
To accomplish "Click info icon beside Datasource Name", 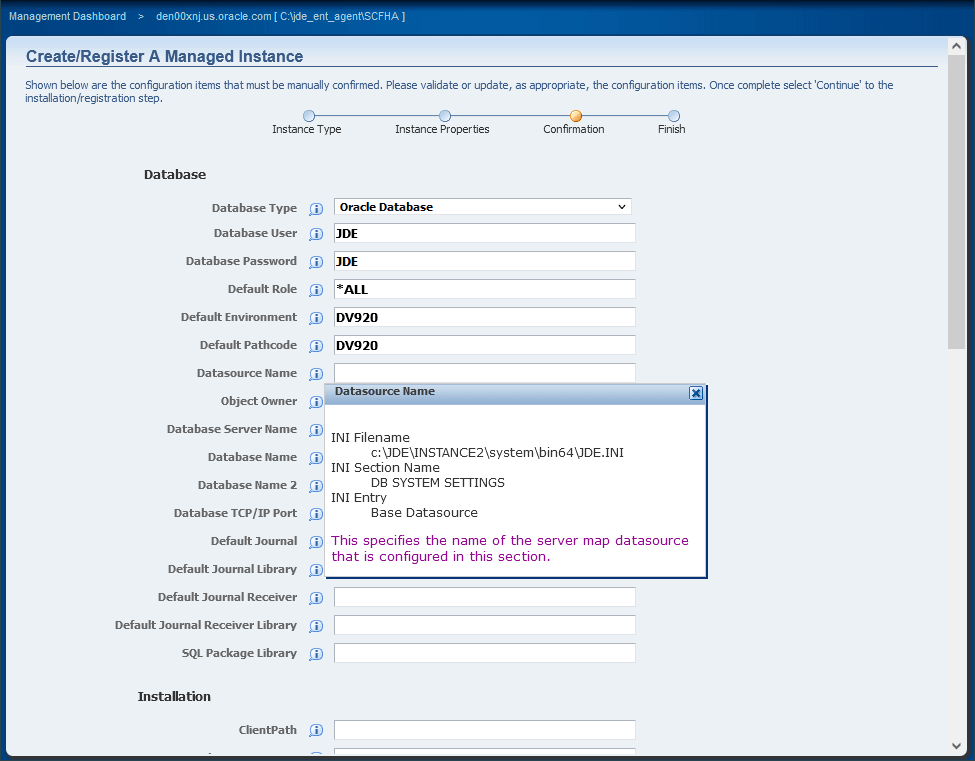I will [x=316, y=374].
